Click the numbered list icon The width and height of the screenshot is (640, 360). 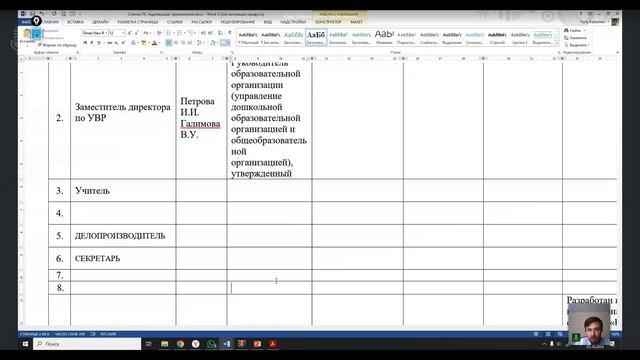pyautogui.click(x=180, y=33)
